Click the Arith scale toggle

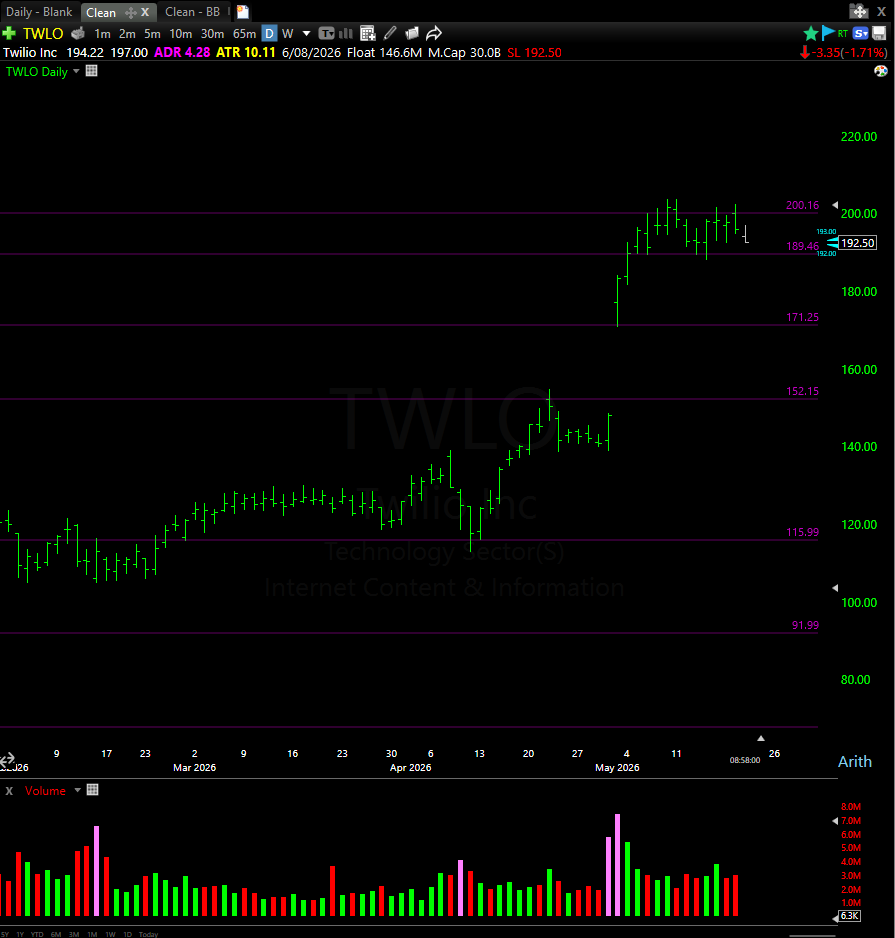coord(855,762)
